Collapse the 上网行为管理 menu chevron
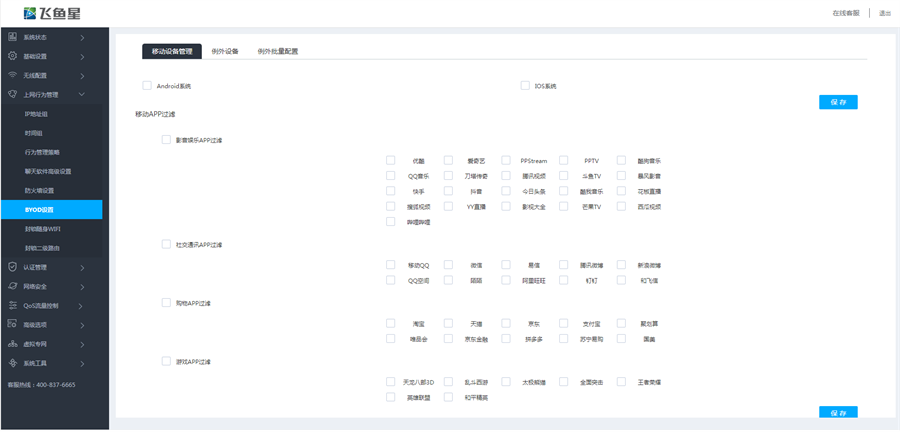 pos(82,95)
